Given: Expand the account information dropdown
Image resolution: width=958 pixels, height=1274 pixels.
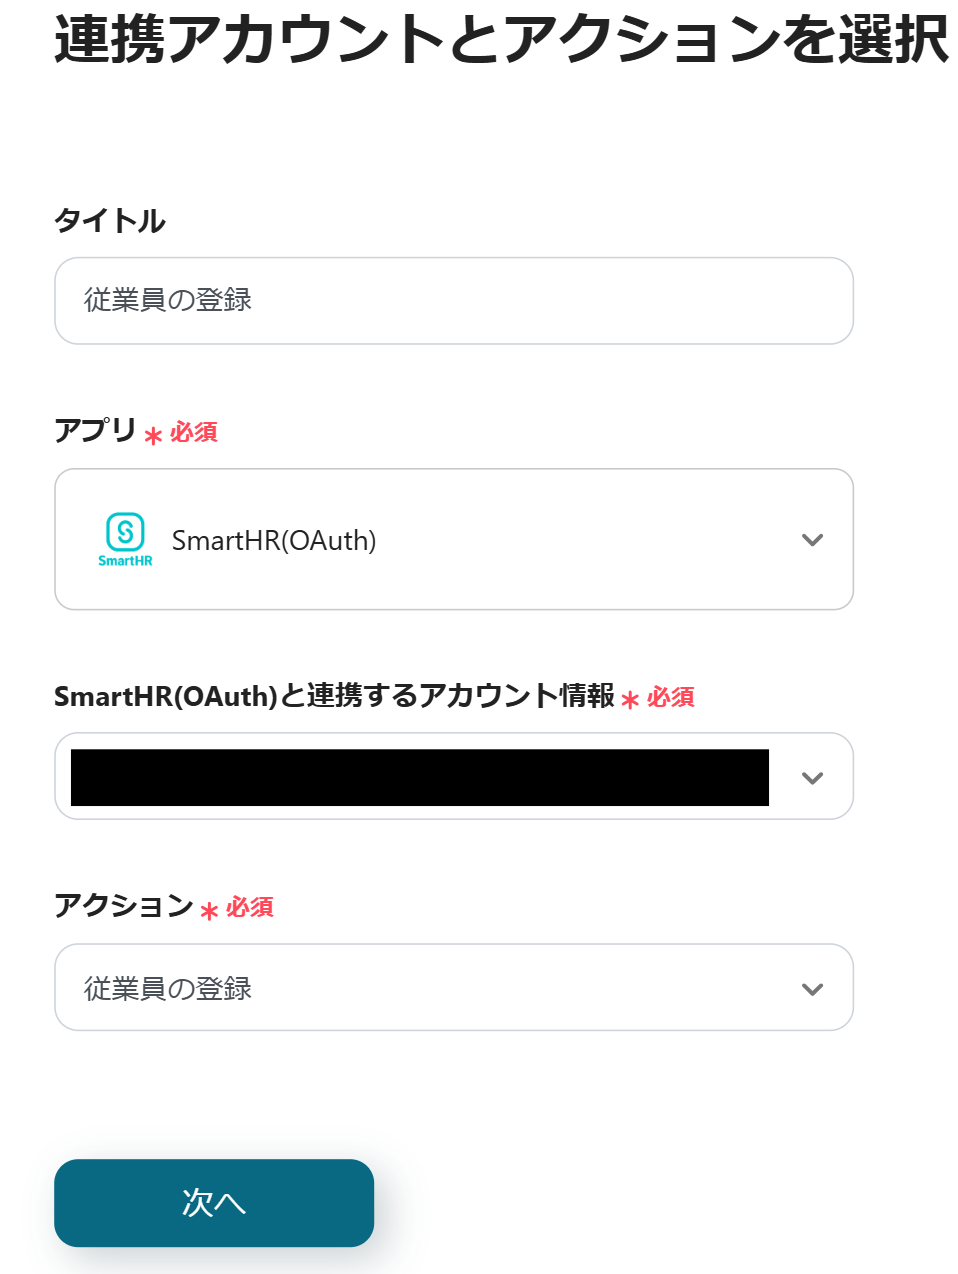Looking at the screenshot, I should click(812, 776).
